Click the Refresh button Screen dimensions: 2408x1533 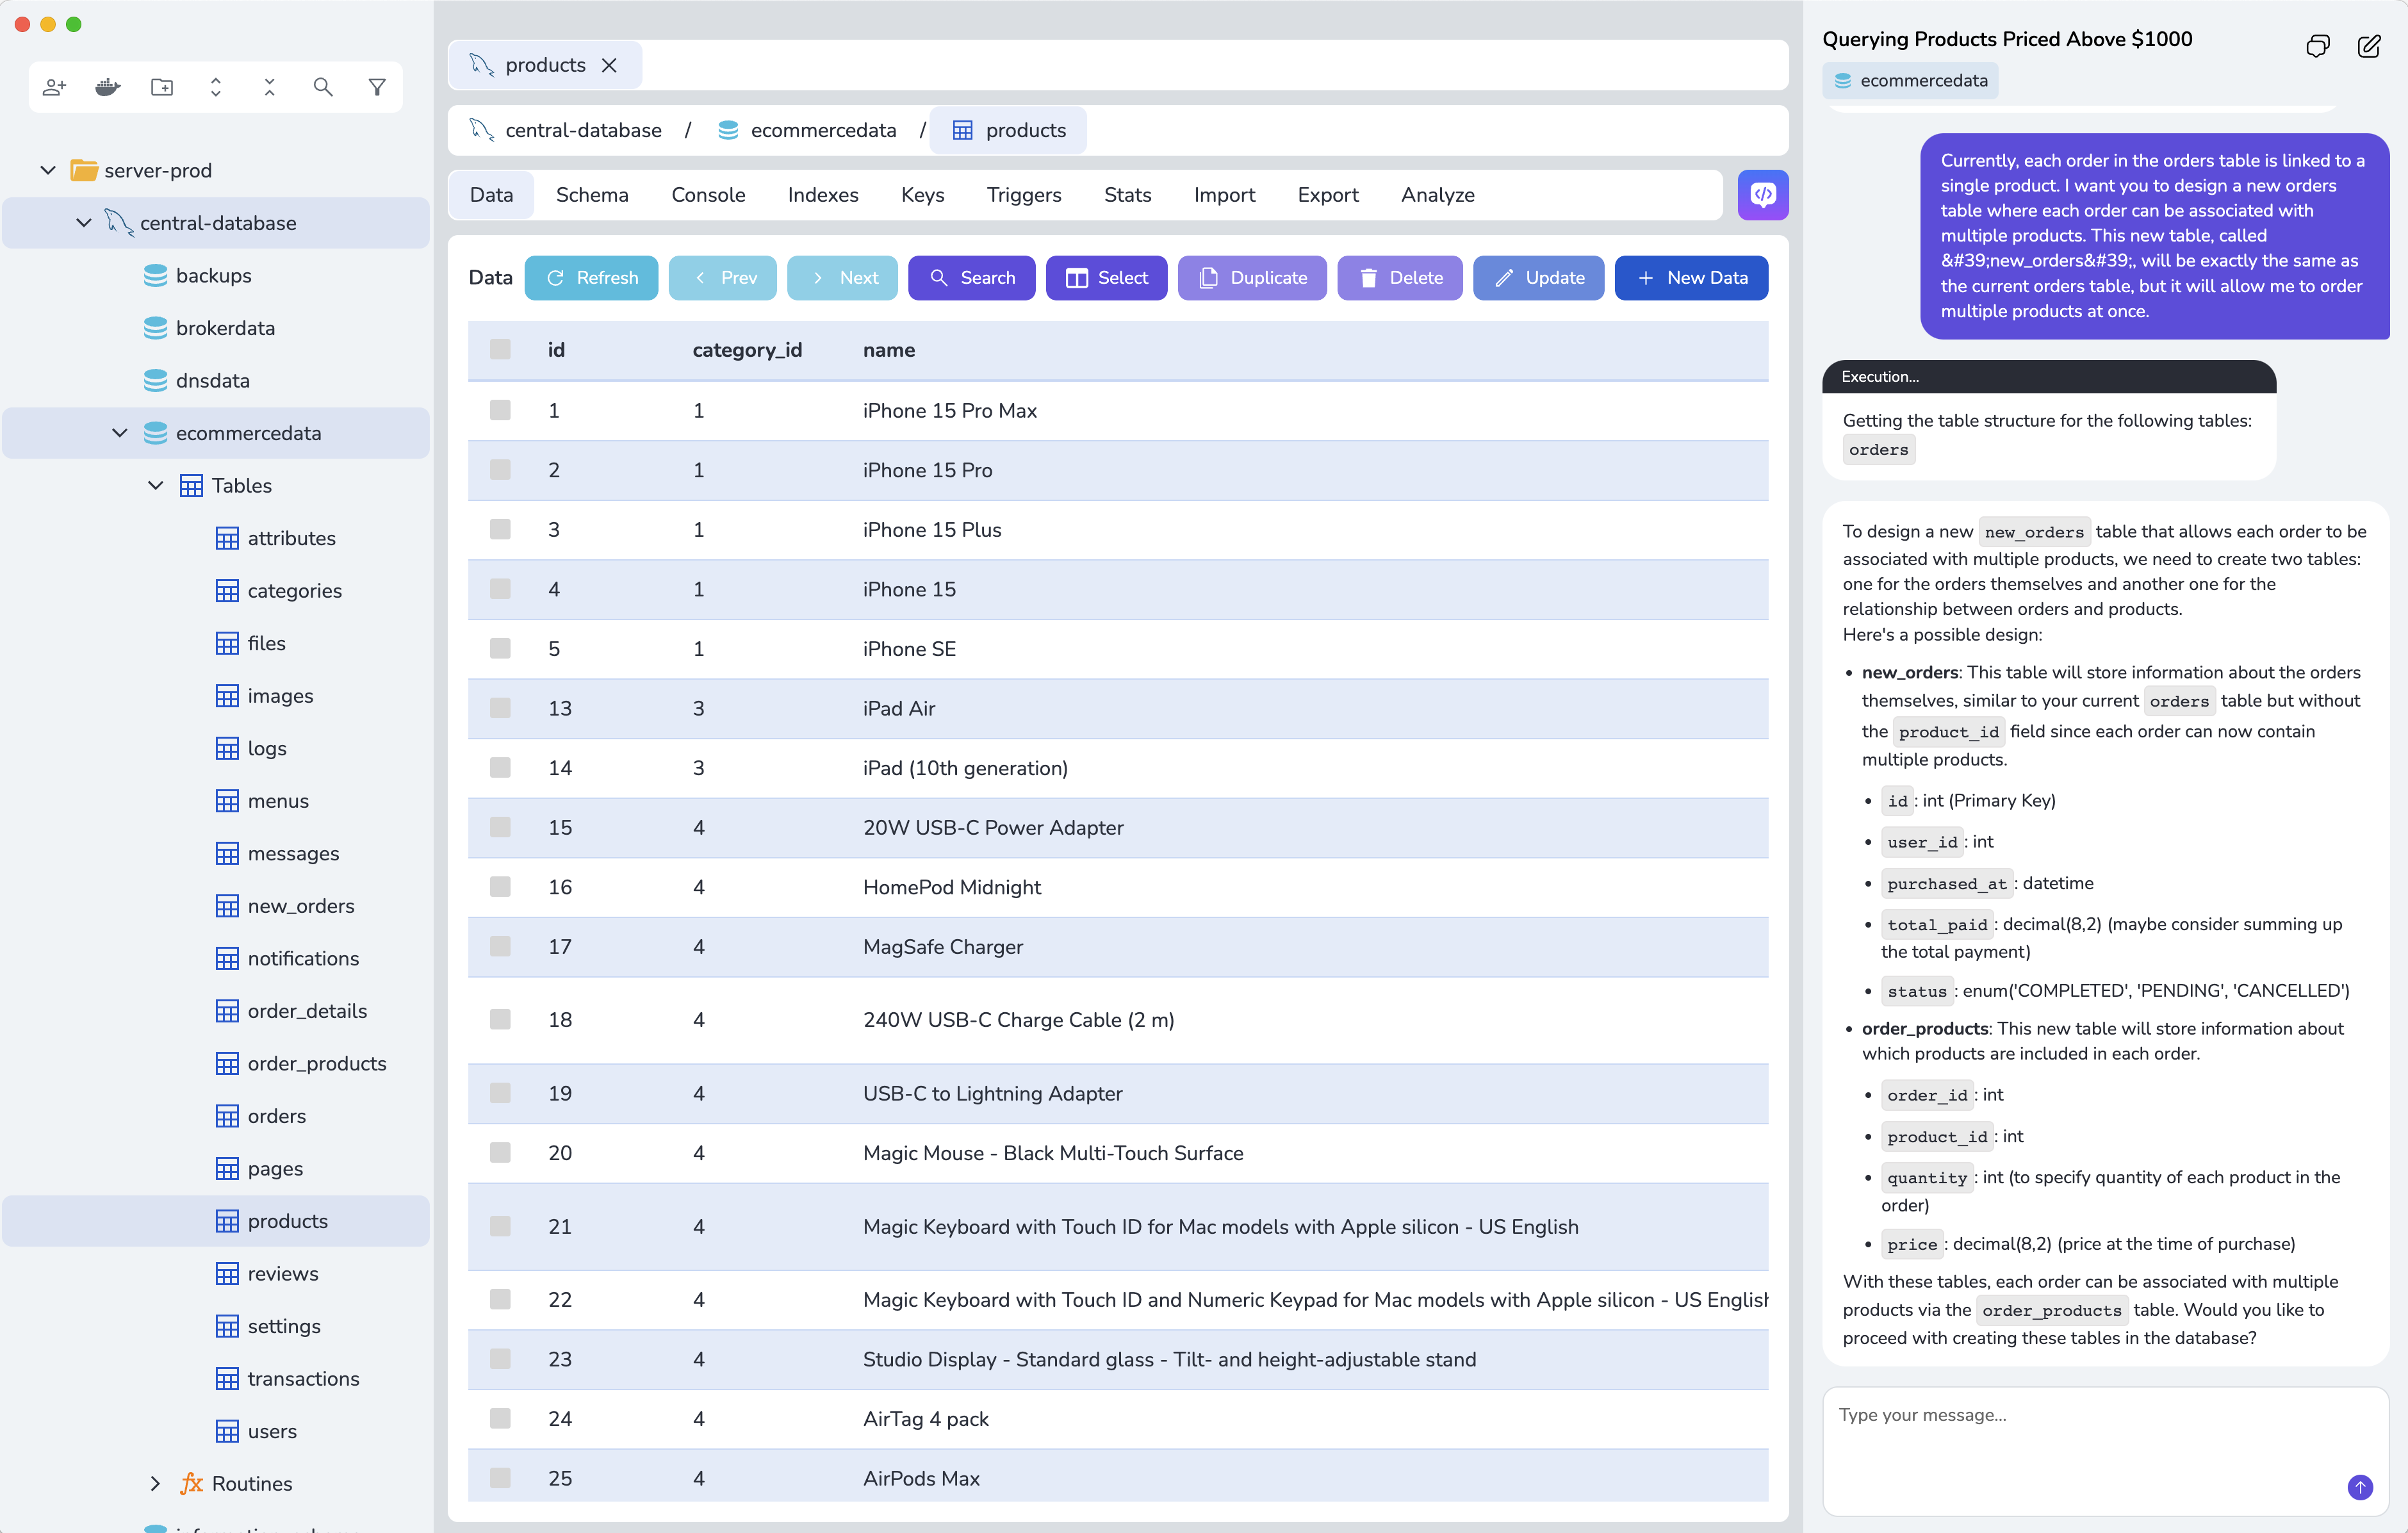591,278
